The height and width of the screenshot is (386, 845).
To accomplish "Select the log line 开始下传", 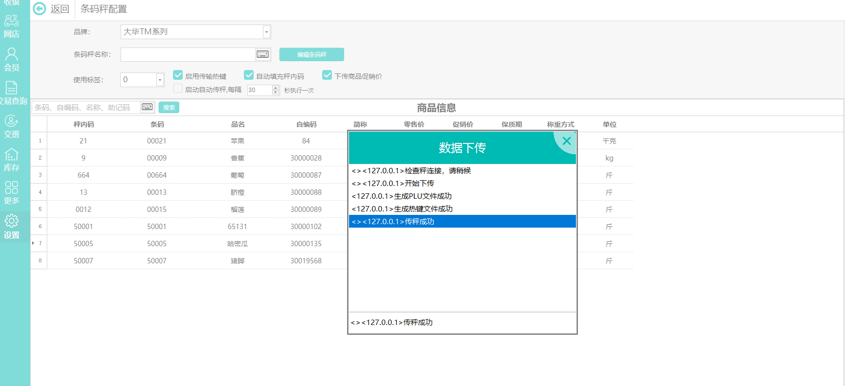I will (462, 183).
